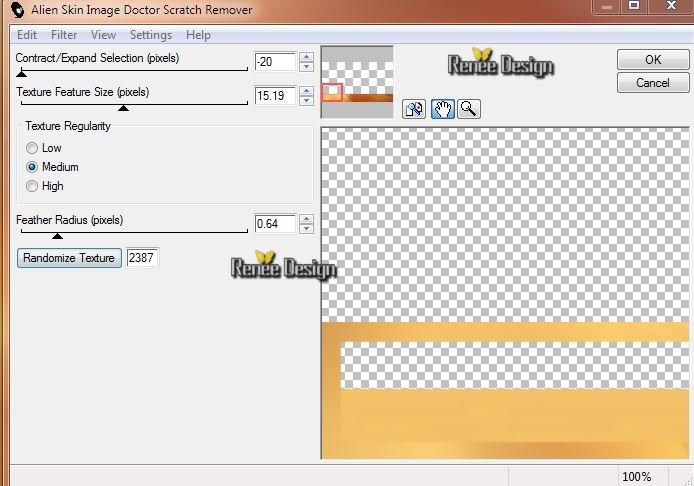
Task: Click the Texture Feature Size field showing 15.19
Action: [x=275, y=96]
